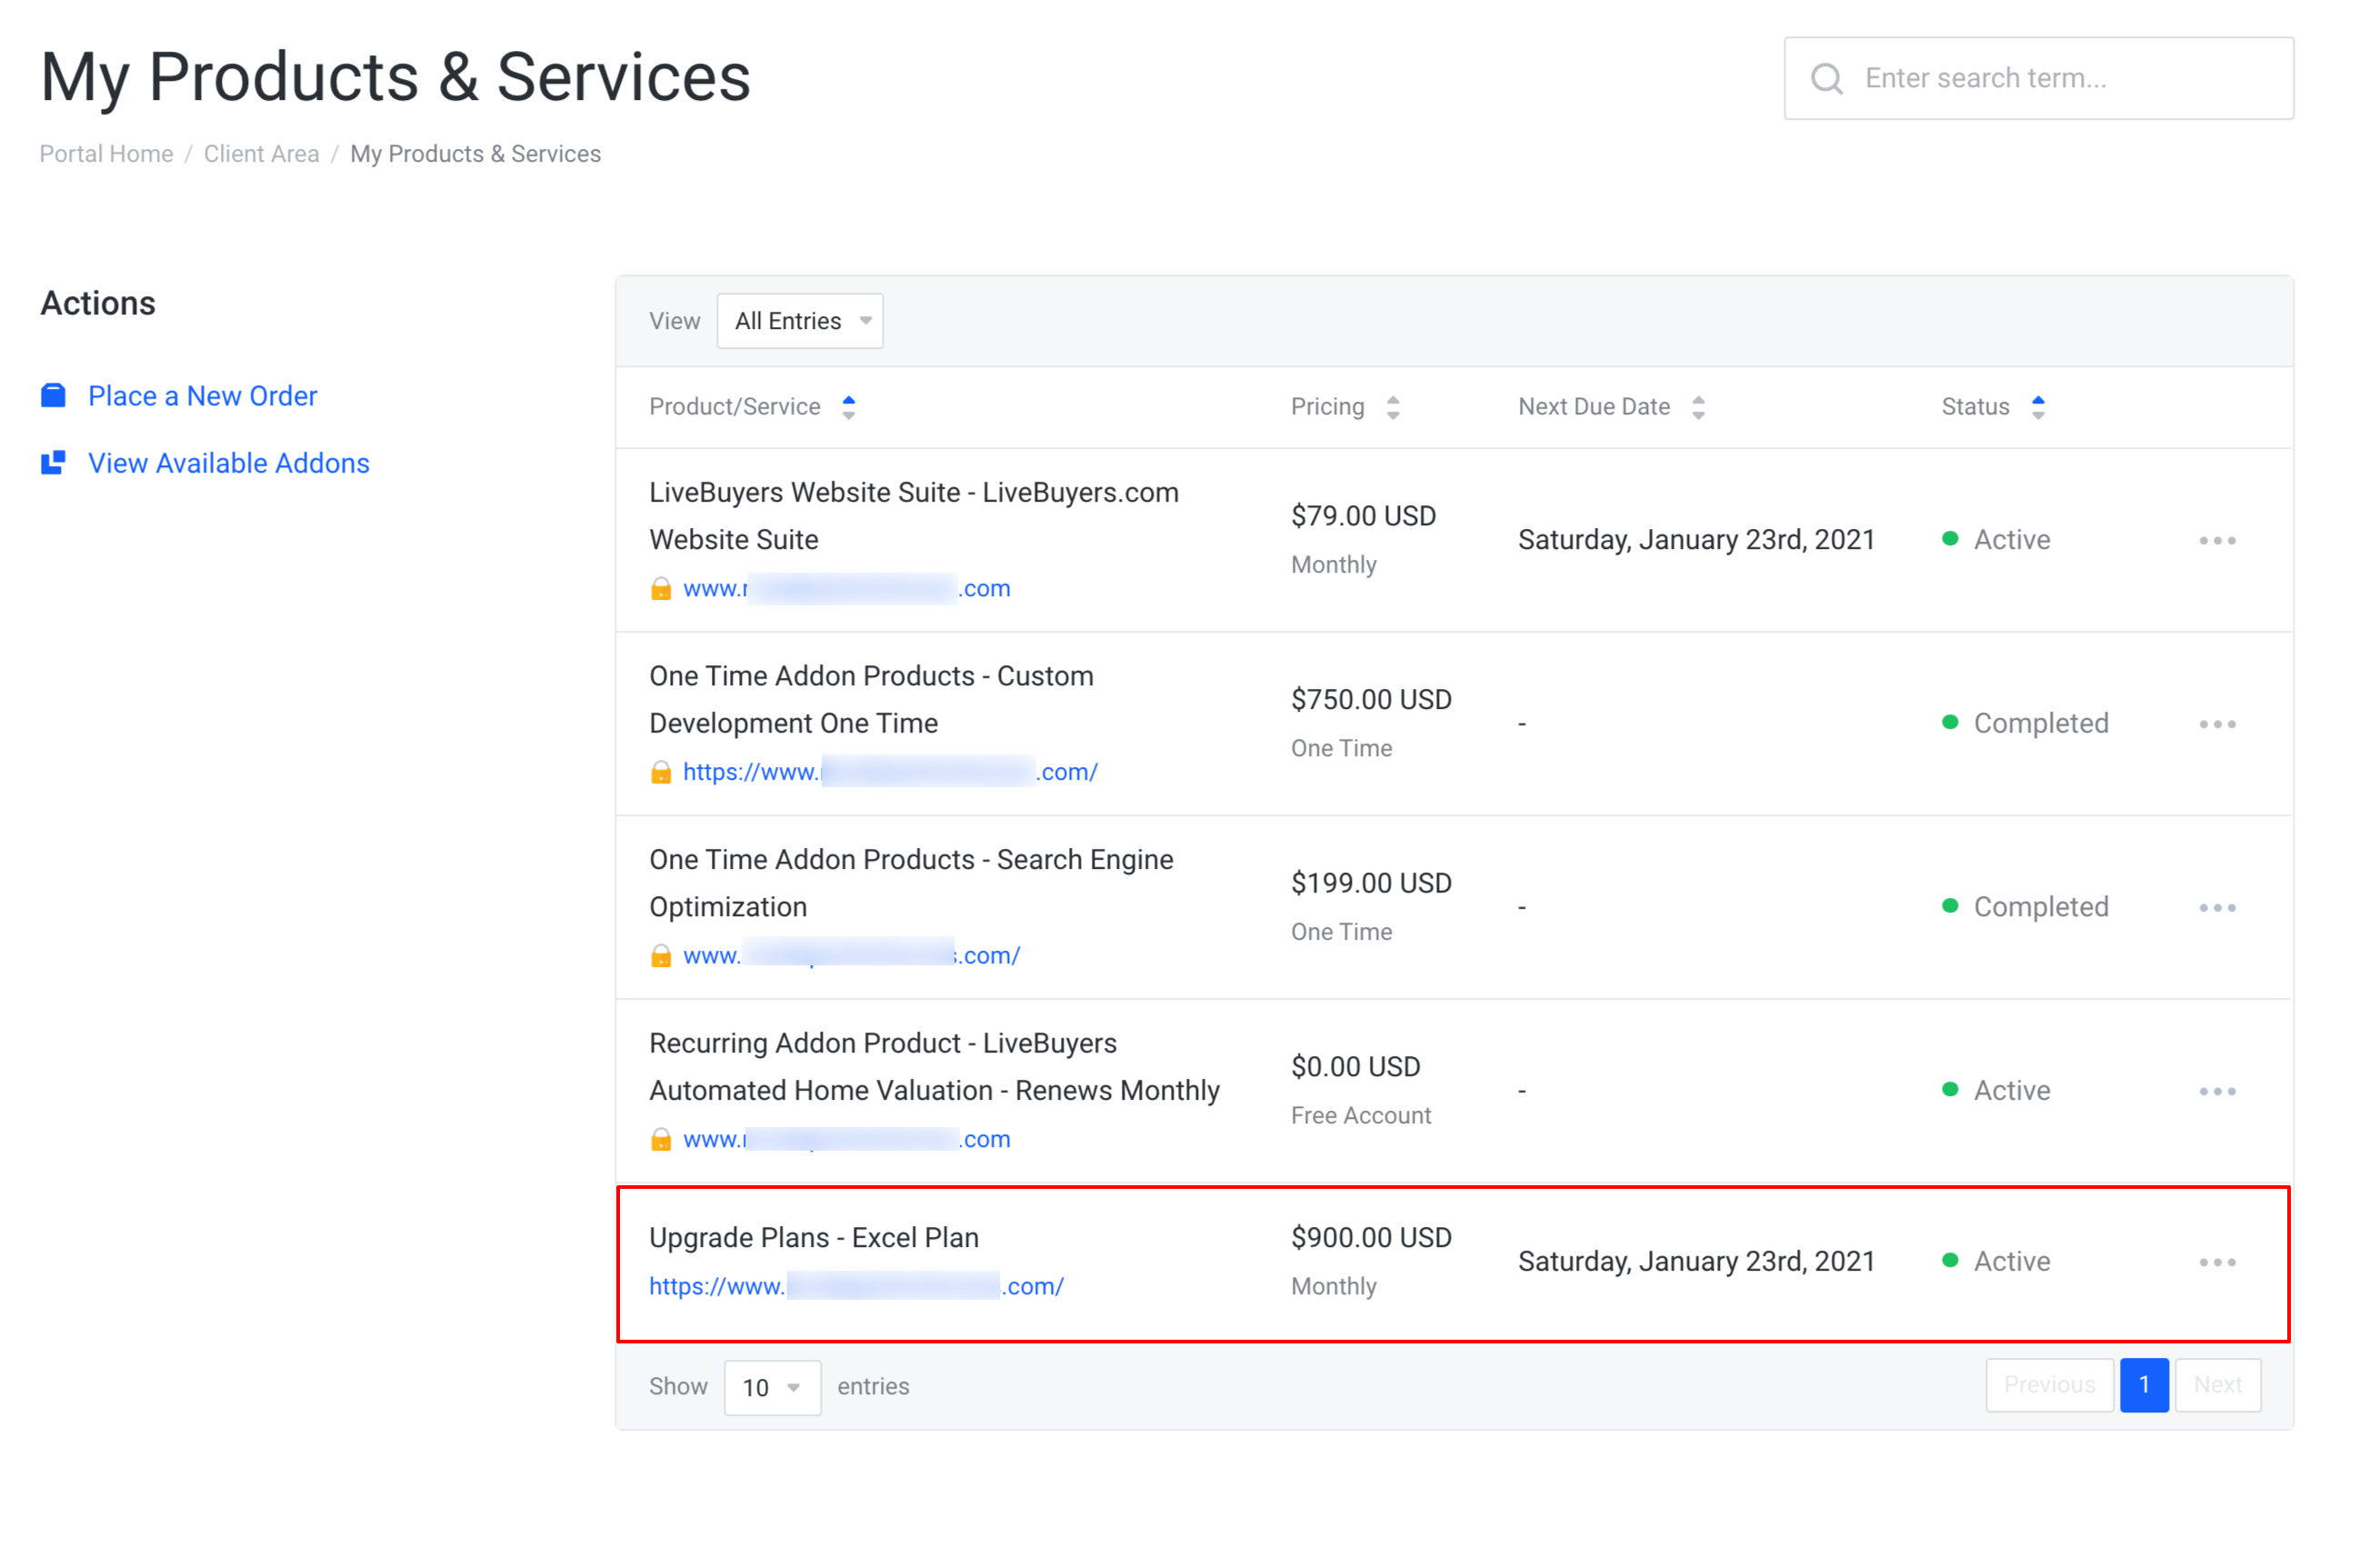Select Recurring Addon Automated Home Valuation title
This screenshot has height=1547, width=2380.
click(934, 1067)
